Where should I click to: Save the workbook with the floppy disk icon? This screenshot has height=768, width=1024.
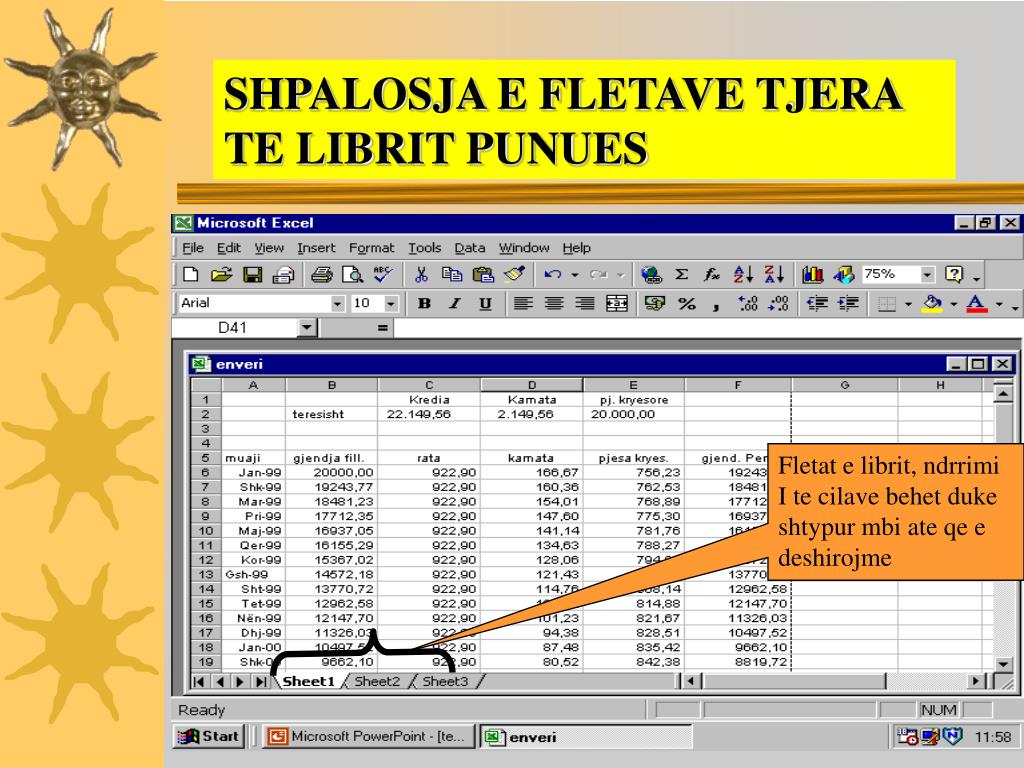[x=253, y=274]
